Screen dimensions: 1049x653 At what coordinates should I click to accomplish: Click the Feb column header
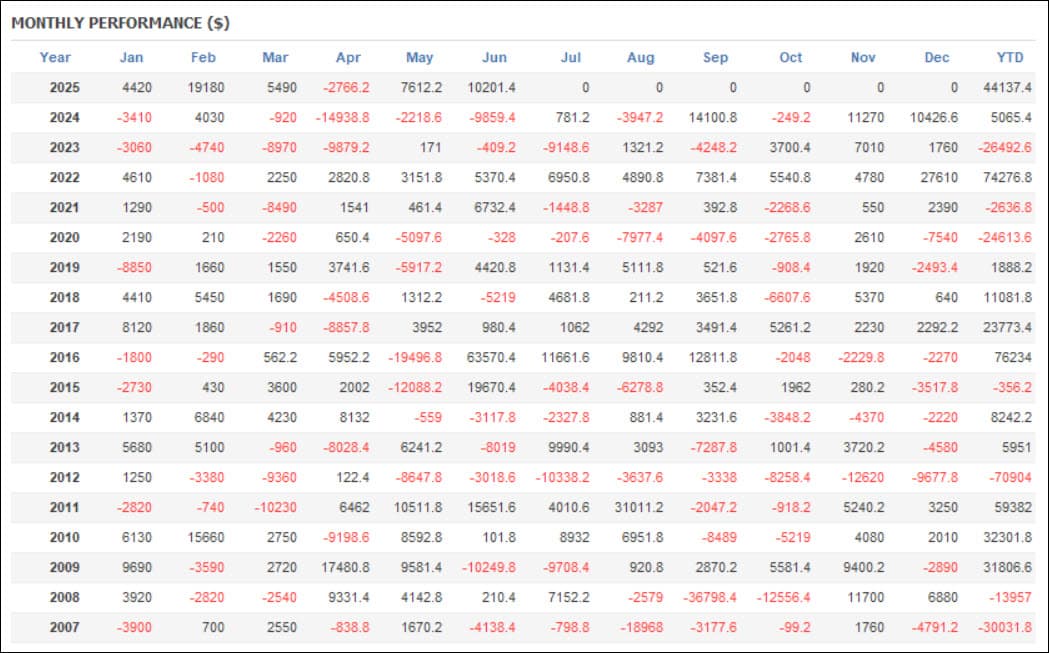[x=203, y=58]
